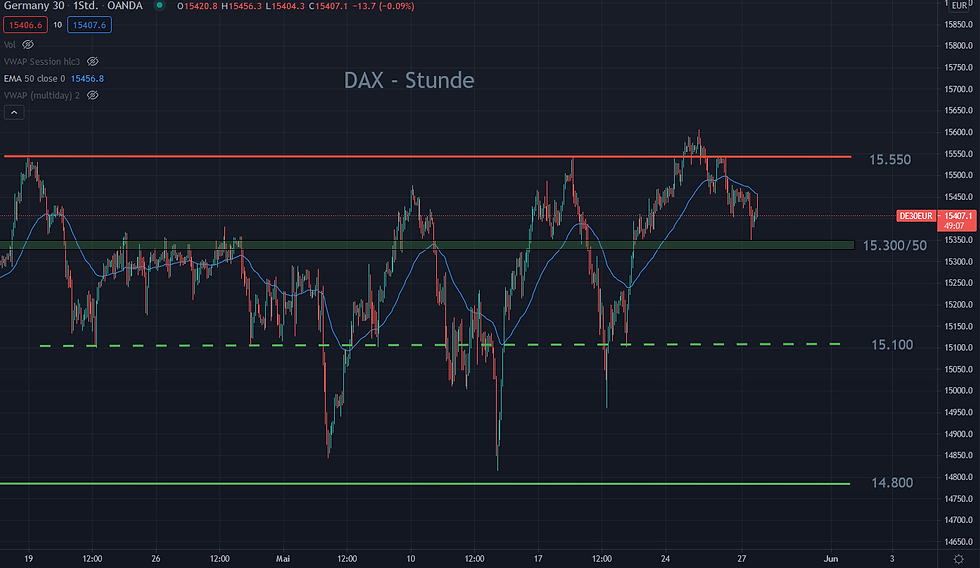Collapse the indicator legend with chevron
This screenshot has height=568, width=980.
point(14,112)
